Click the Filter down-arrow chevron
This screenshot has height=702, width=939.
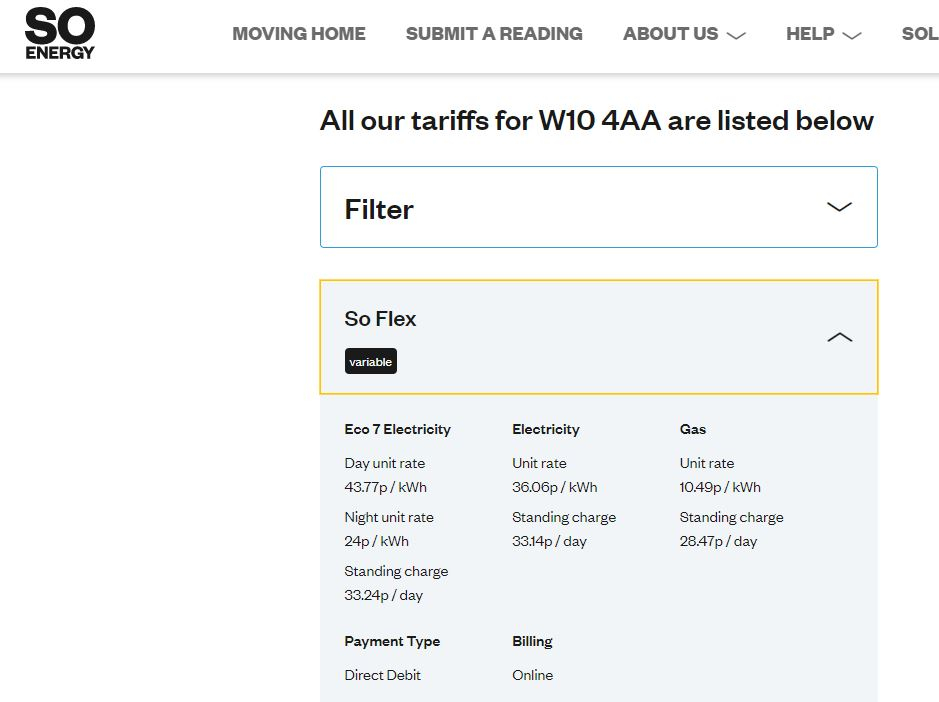[x=839, y=207]
